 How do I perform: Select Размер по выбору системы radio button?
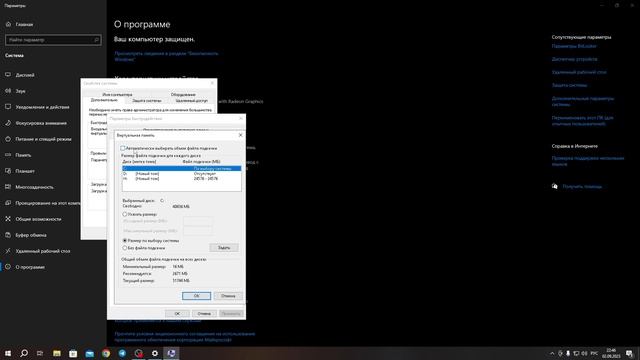tap(125, 240)
